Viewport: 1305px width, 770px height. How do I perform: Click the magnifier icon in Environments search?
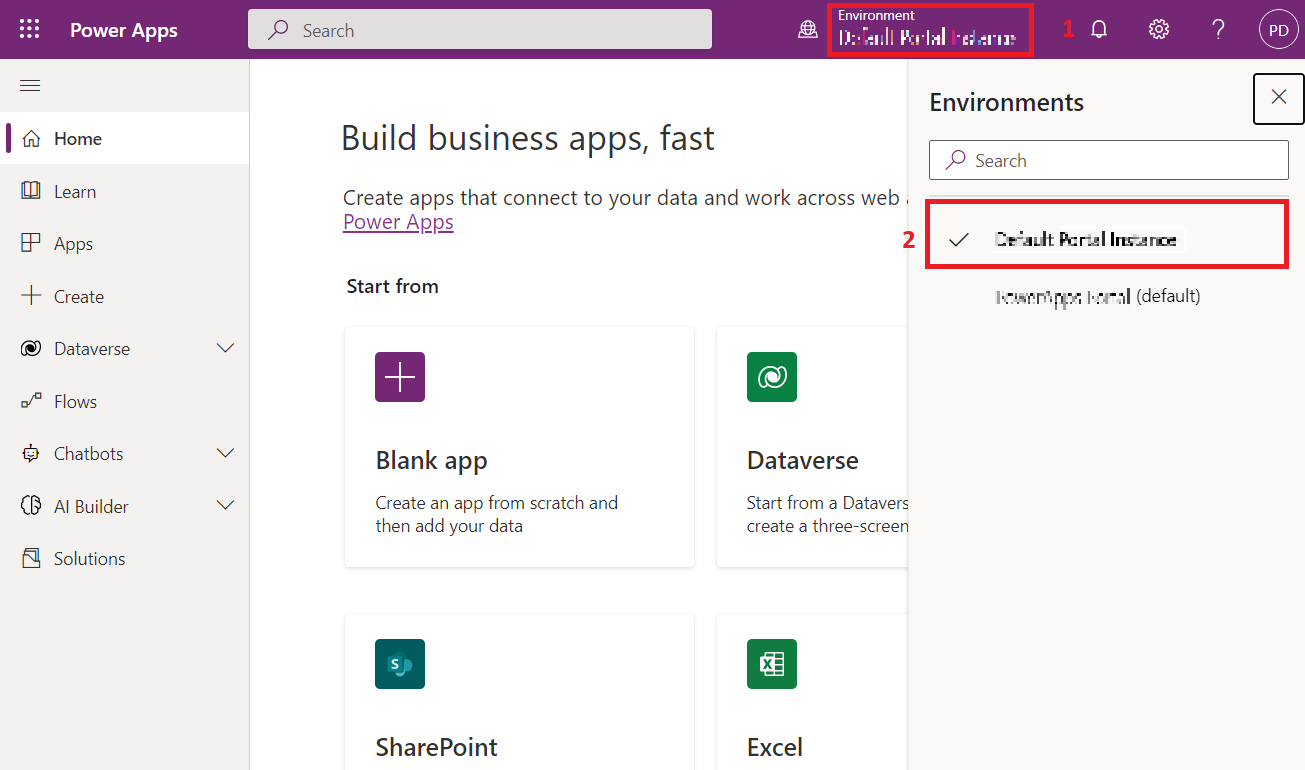point(956,160)
